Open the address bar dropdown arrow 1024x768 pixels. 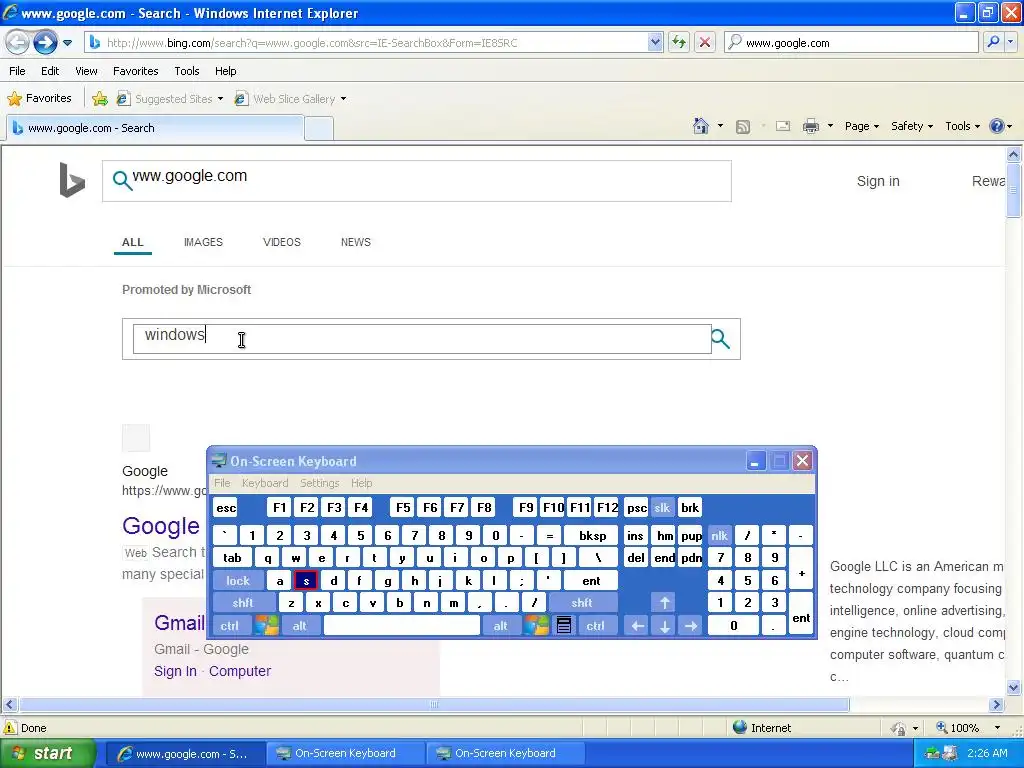pos(655,42)
